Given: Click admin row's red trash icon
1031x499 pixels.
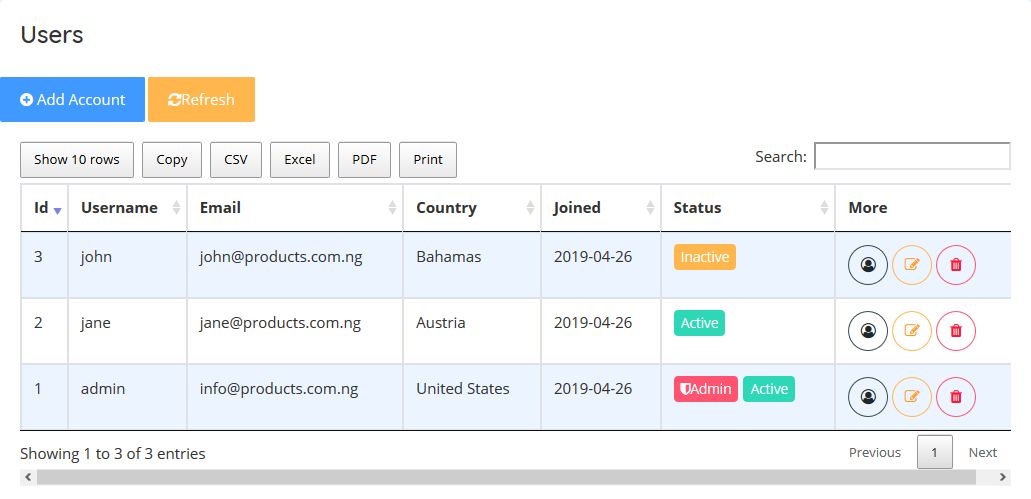Looking at the screenshot, I should pyautogui.click(x=956, y=396).
